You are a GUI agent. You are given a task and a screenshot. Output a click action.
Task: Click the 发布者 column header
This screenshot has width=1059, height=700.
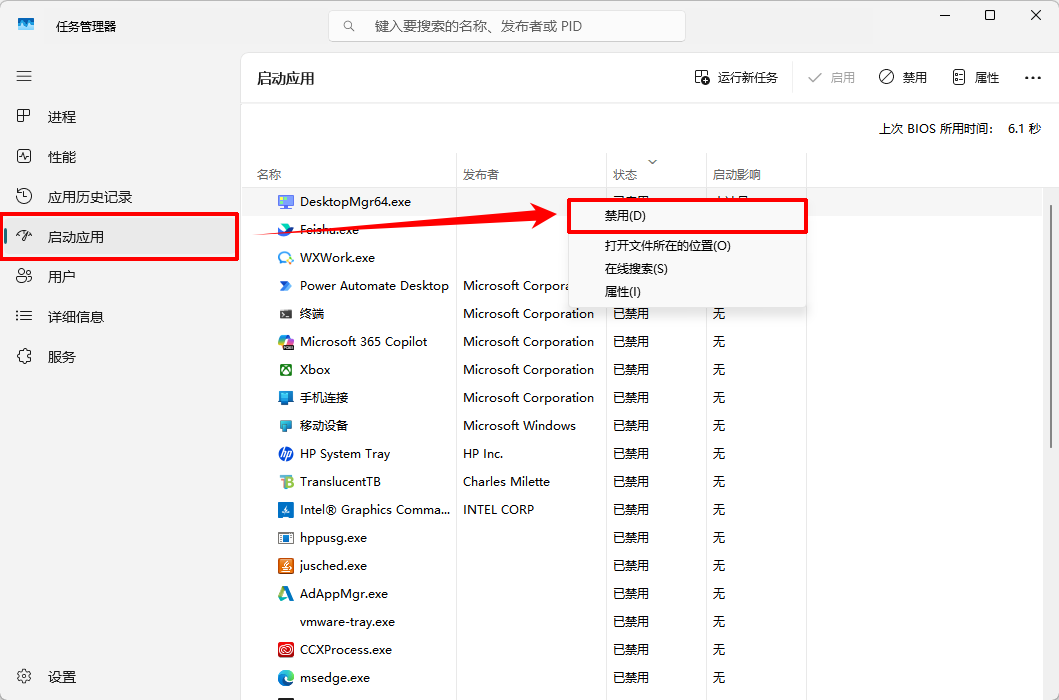click(481, 175)
